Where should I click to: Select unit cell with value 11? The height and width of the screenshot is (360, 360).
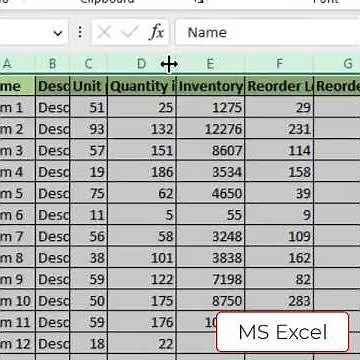click(88, 215)
